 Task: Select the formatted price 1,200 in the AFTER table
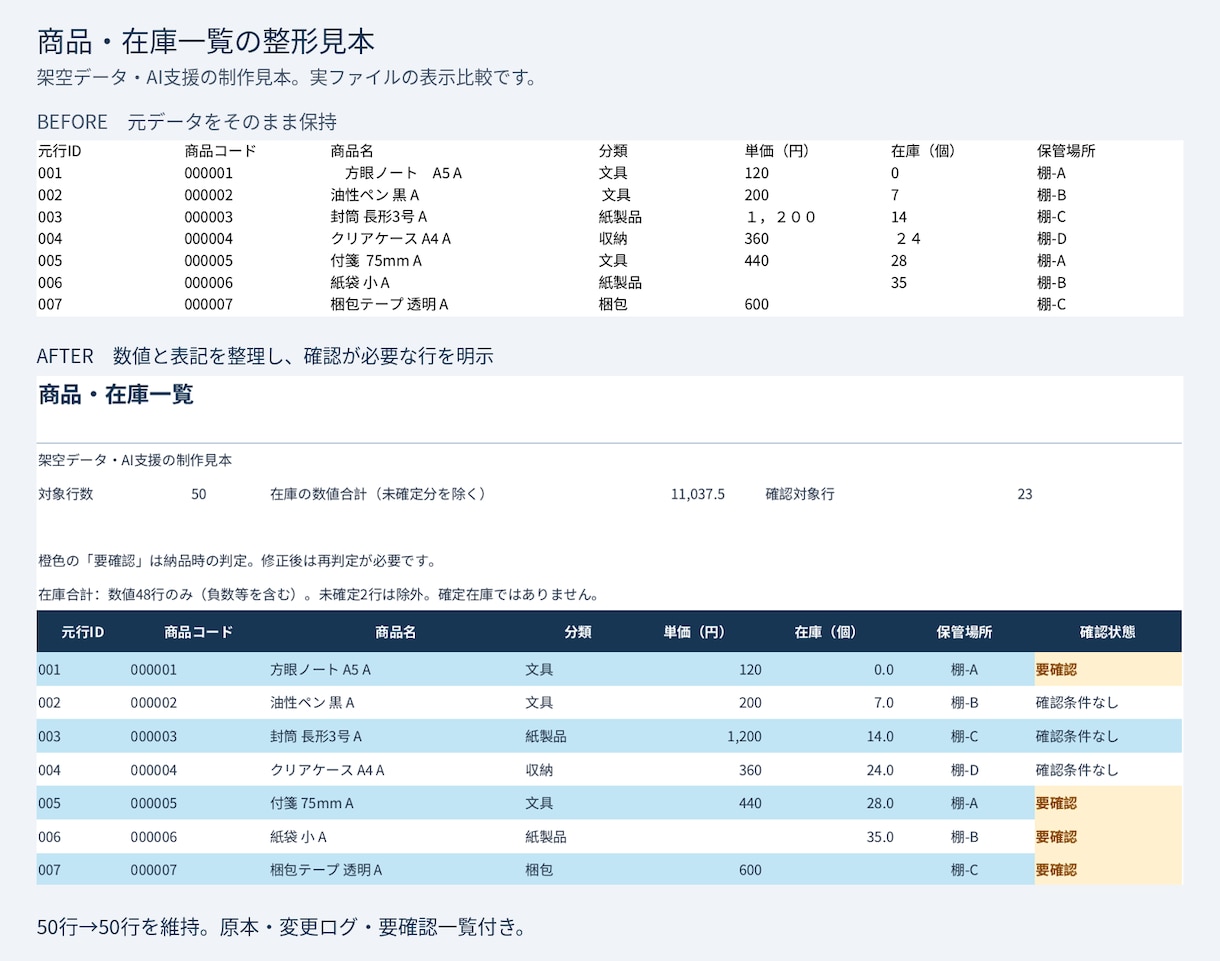pos(745,736)
